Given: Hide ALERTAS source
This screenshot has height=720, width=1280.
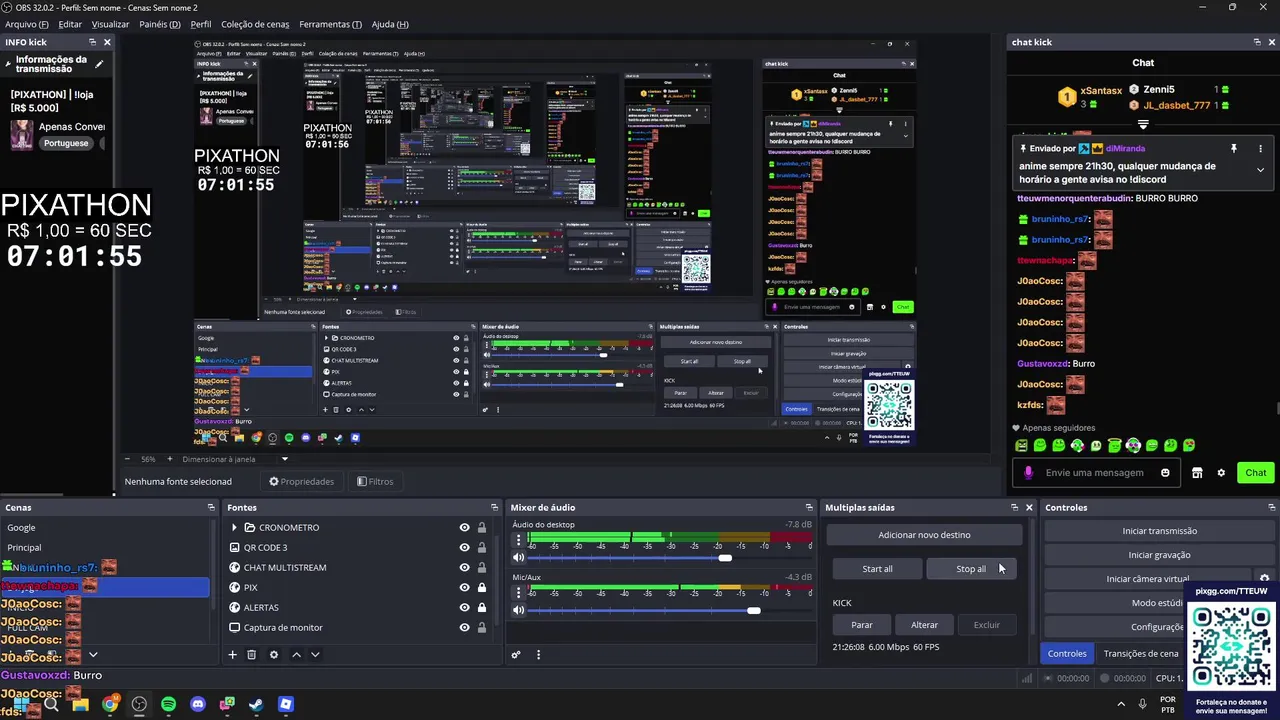Looking at the screenshot, I should [x=464, y=608].
